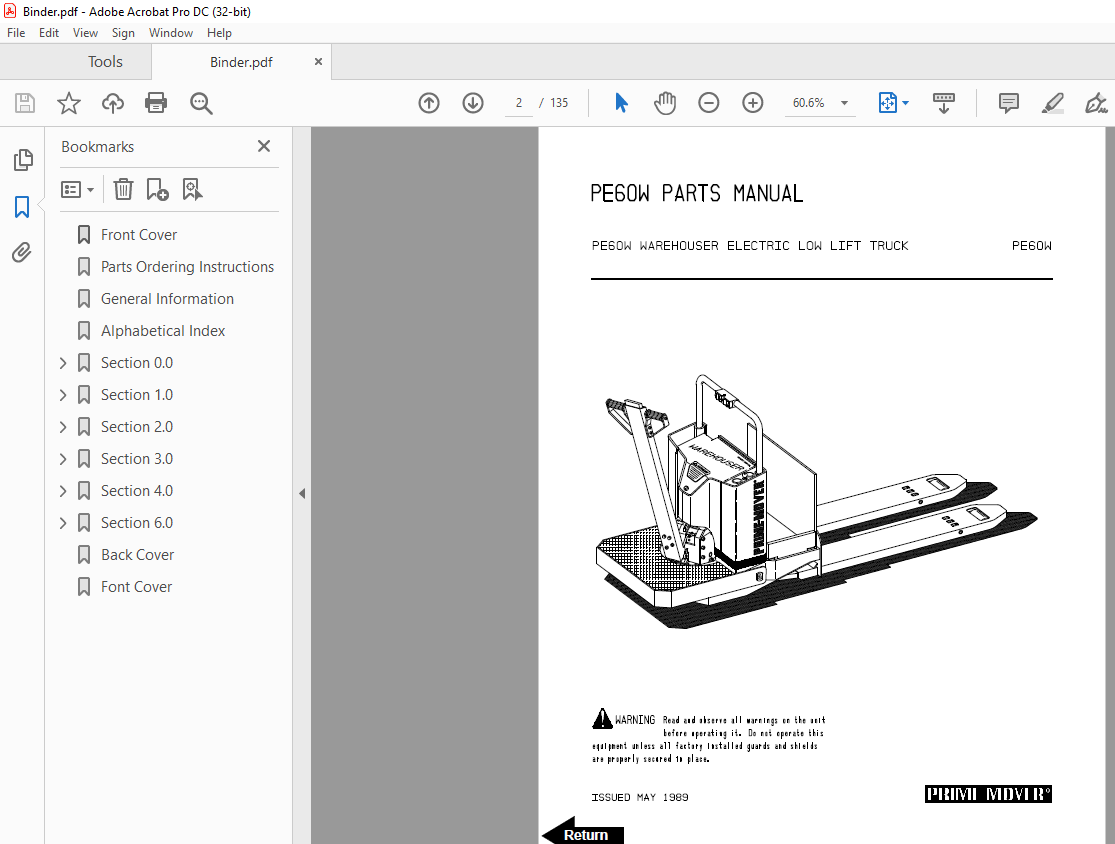1115x844 pixels.
Task: Open Parts Ordering Instructions bookmark
Action: coord(187,267)
